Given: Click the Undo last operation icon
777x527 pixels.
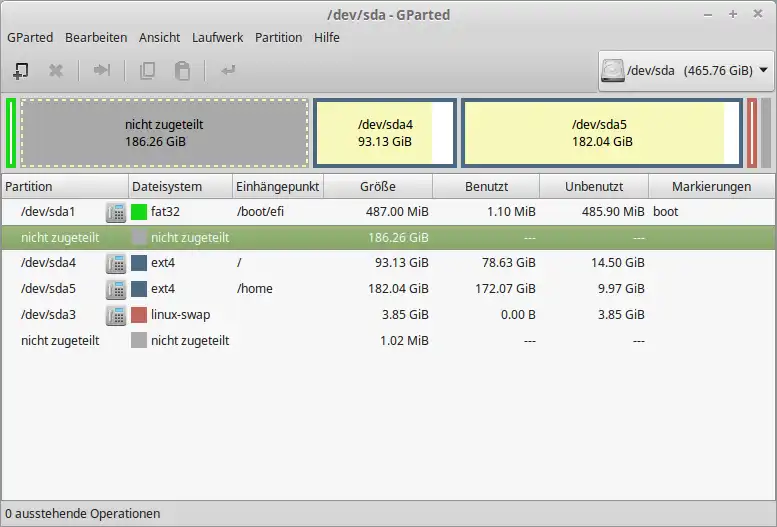Looking at the screenshot, I should point(228,70).
